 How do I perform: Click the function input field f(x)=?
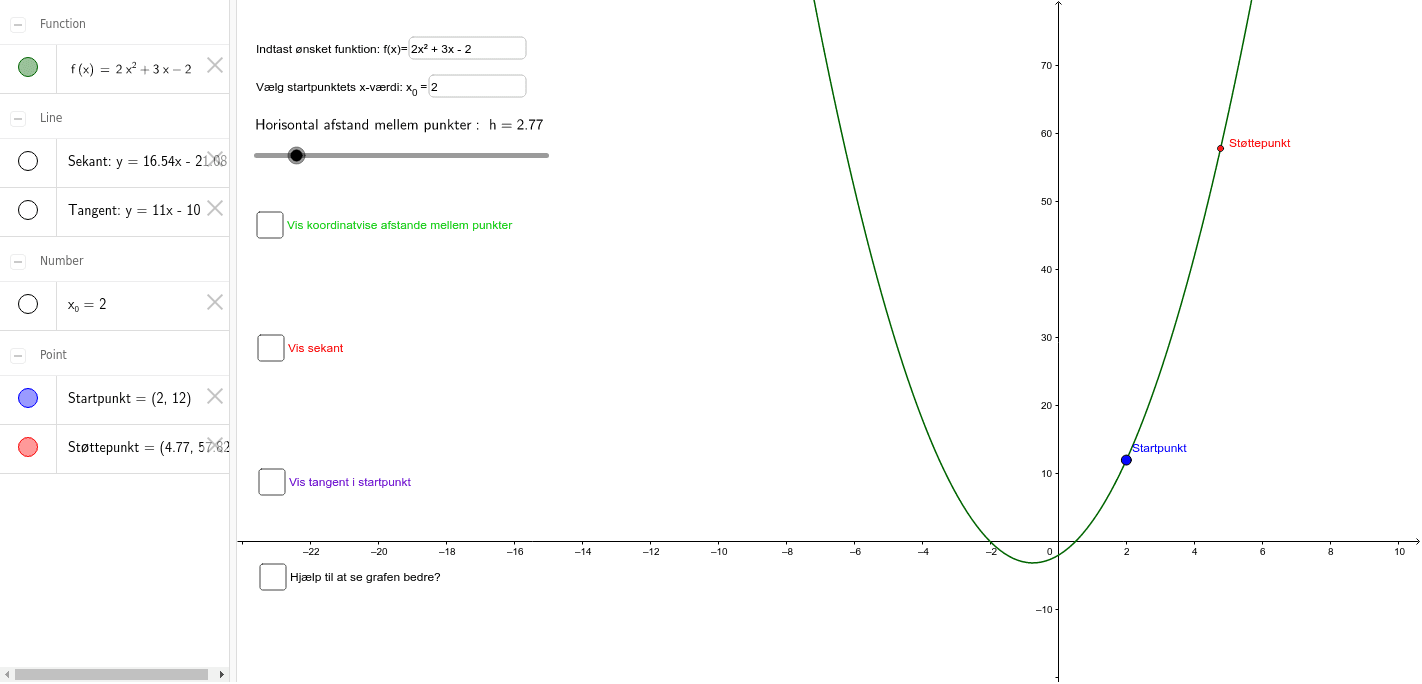467,48
